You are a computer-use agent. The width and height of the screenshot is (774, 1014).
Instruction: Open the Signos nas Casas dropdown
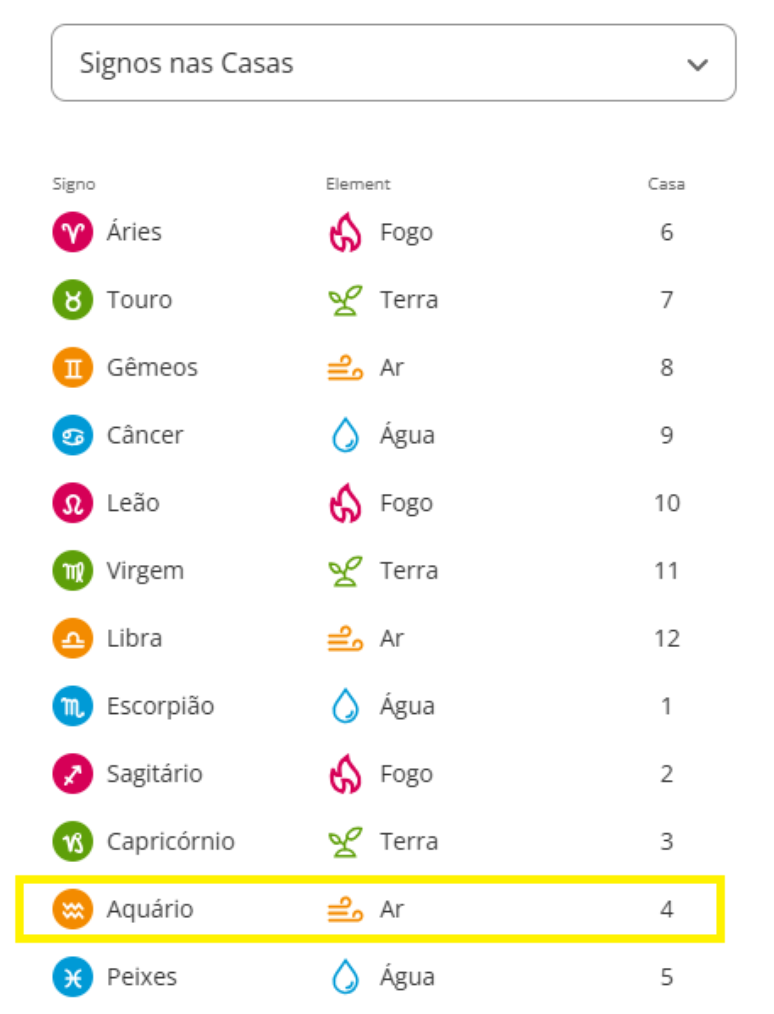(393, 64)
